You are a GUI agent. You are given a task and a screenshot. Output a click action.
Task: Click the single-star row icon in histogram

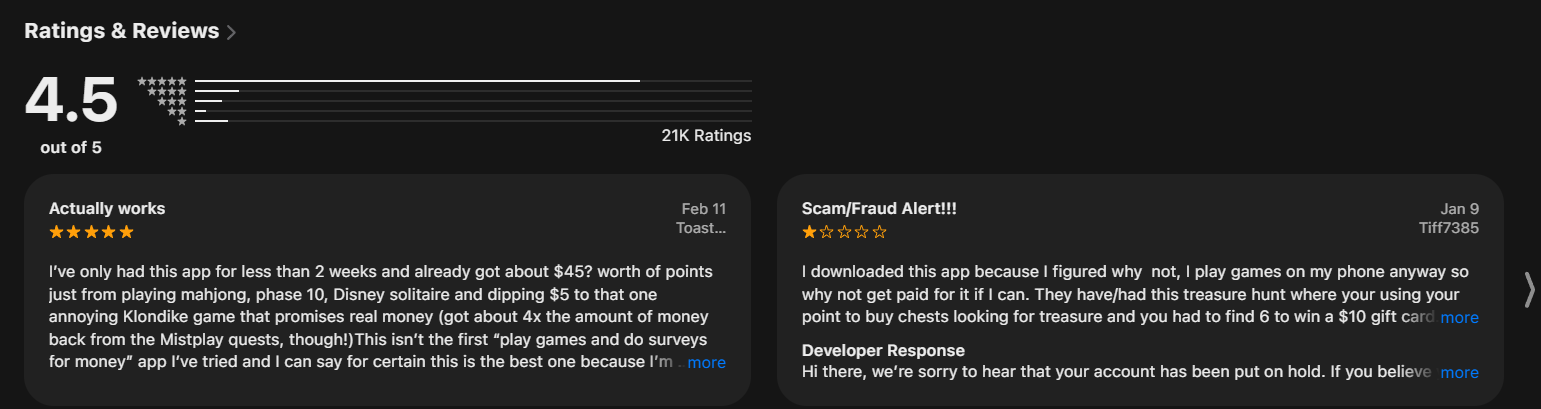click(x=182, y=122)
